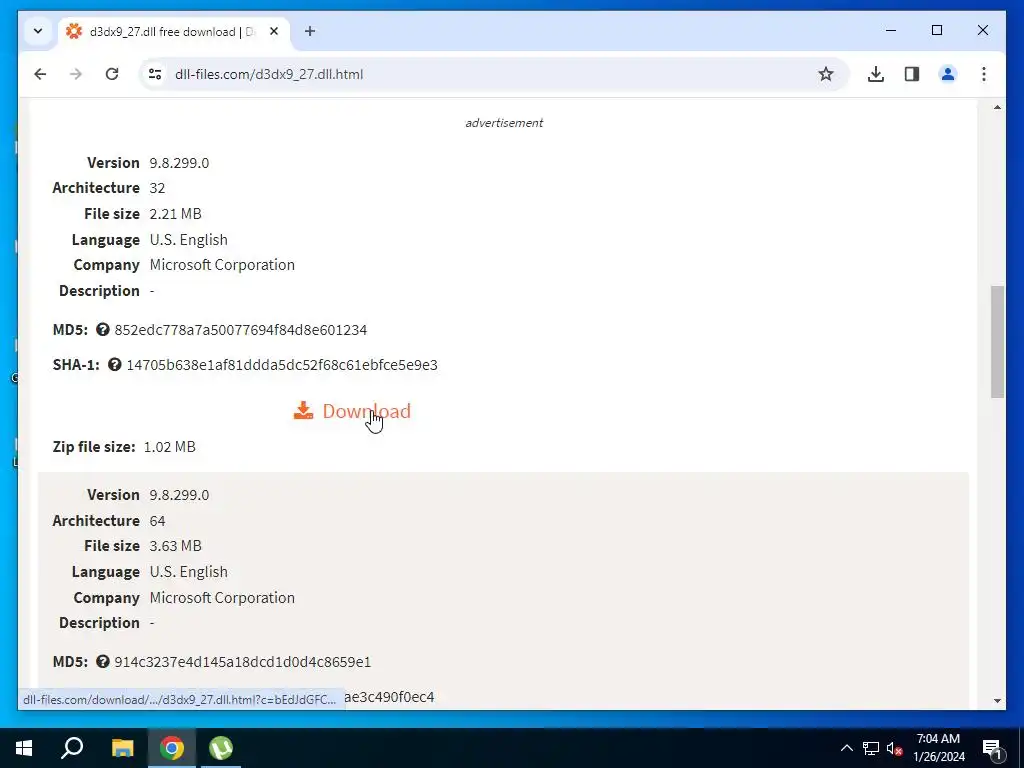Select the 32-bit SHA-1 hash text
1024x768 pixels.
click(282, 365)
